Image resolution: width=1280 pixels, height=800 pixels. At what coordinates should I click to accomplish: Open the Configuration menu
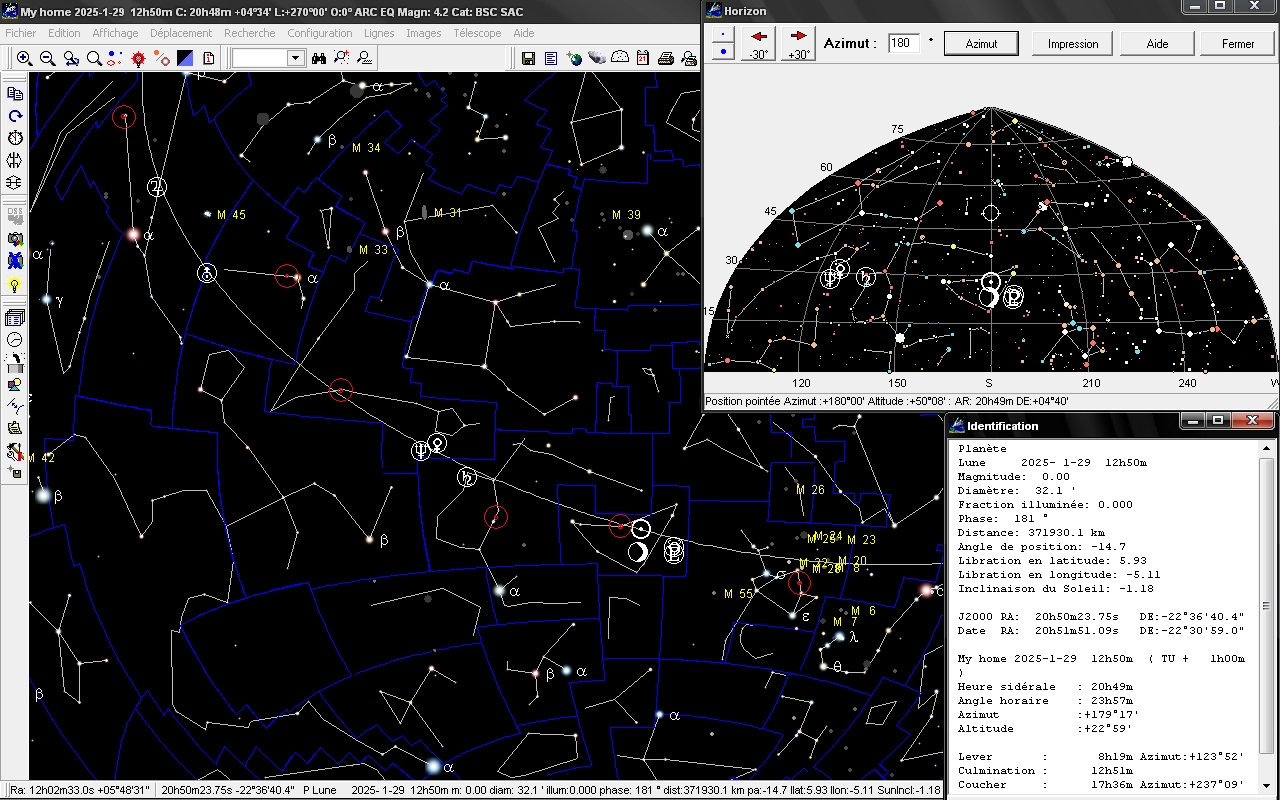[320, 33]
